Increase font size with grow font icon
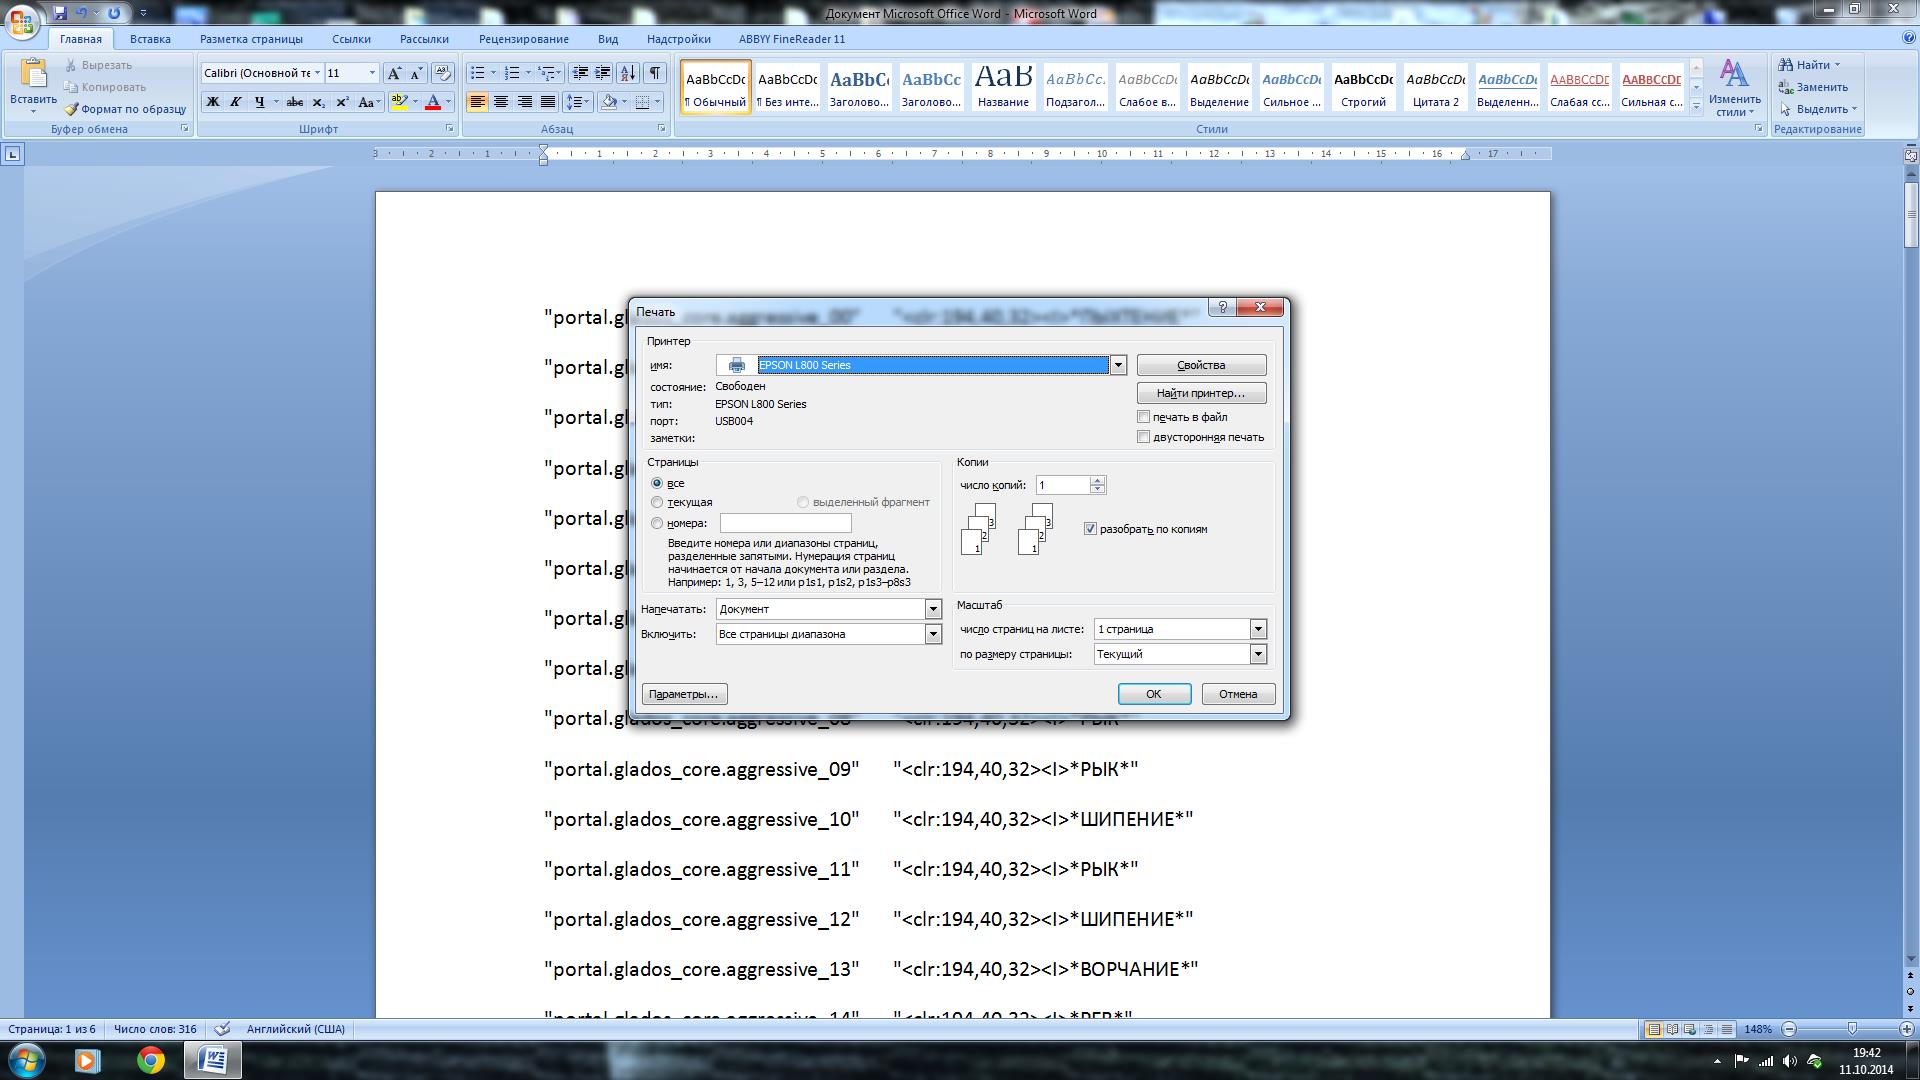This screenshot has width=1920, height=1080. click(394, 73)
